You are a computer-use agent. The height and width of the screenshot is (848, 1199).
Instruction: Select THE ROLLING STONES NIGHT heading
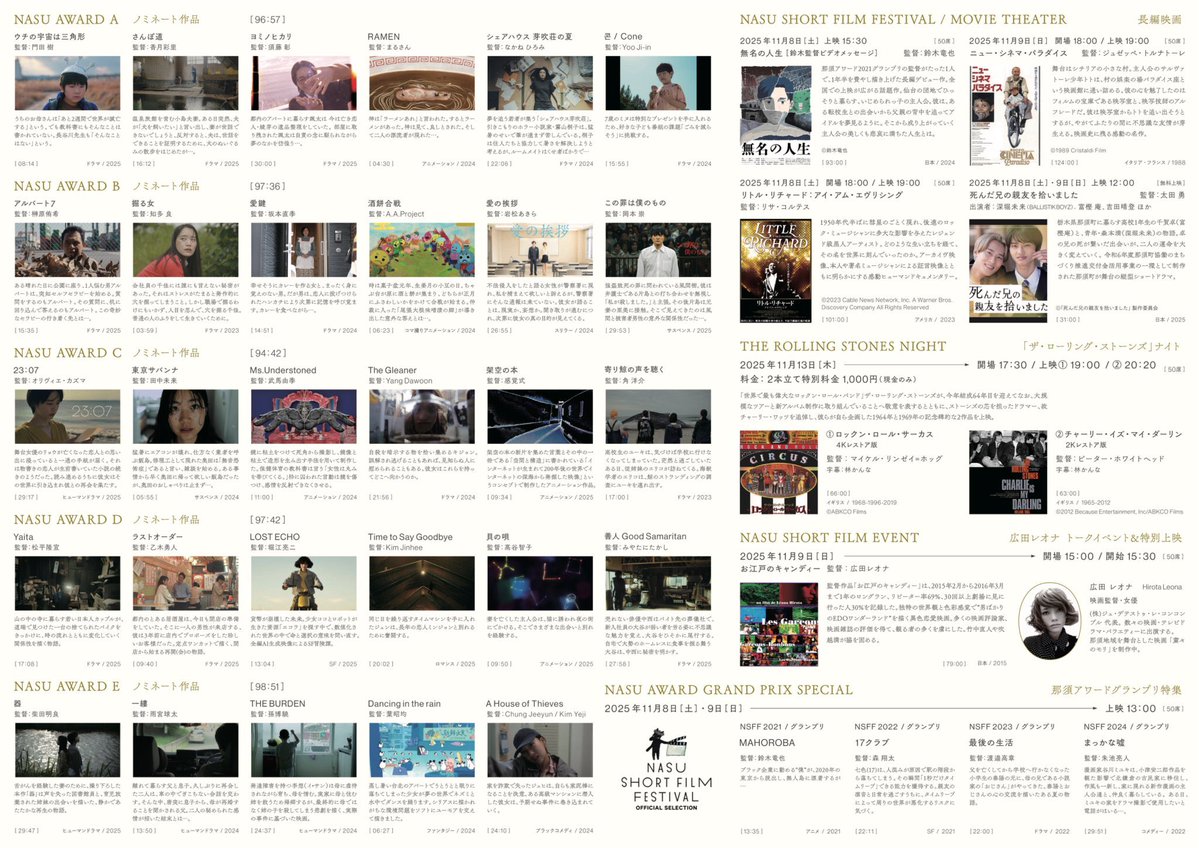843,346
